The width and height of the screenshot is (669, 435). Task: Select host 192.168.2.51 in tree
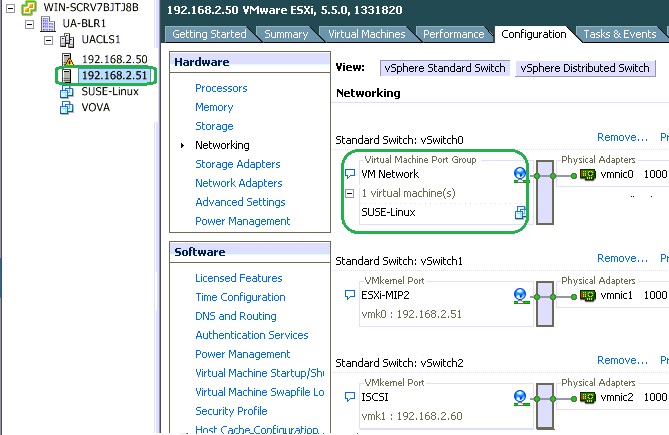(x=114, y=75)
